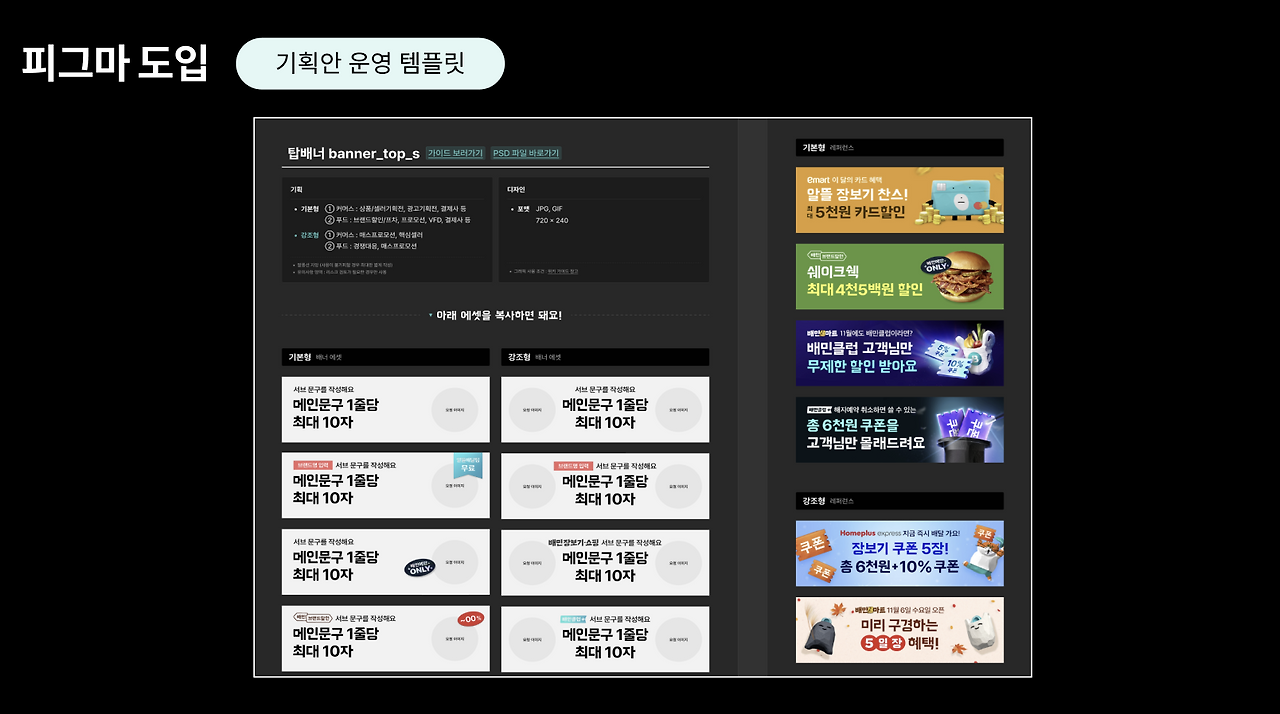Open the PSD 파일 바로가기 link
The height and width of the screenshot is (714, 1280).
pos(524,153)
